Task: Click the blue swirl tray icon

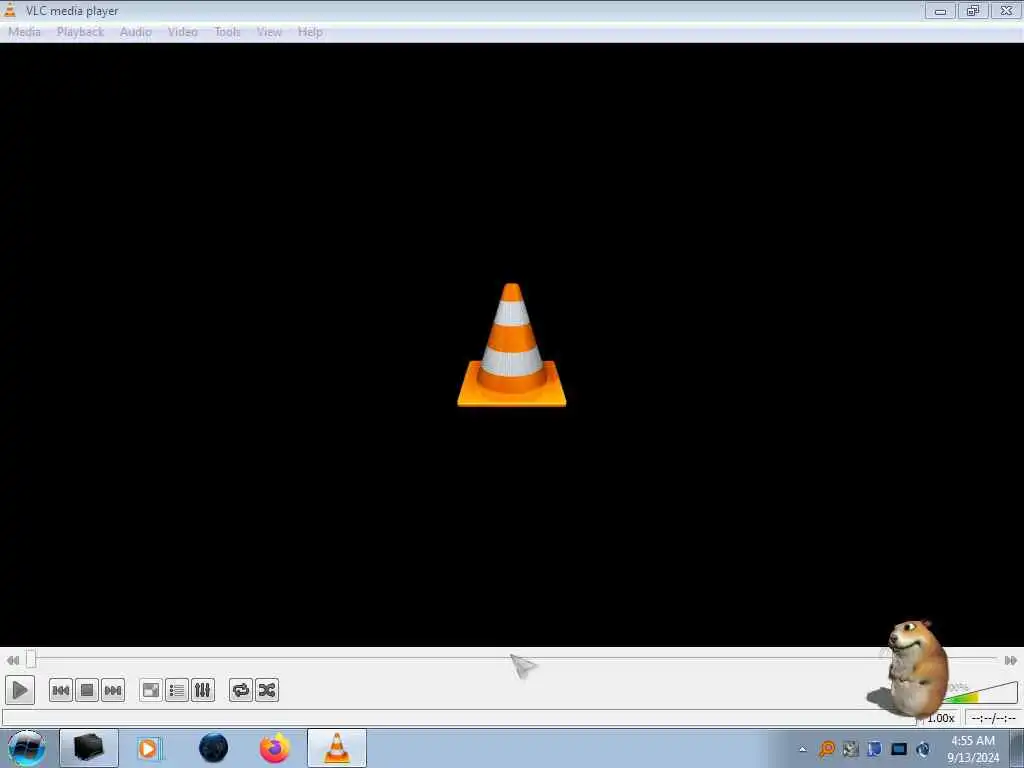Action: [x=923, y=748]
